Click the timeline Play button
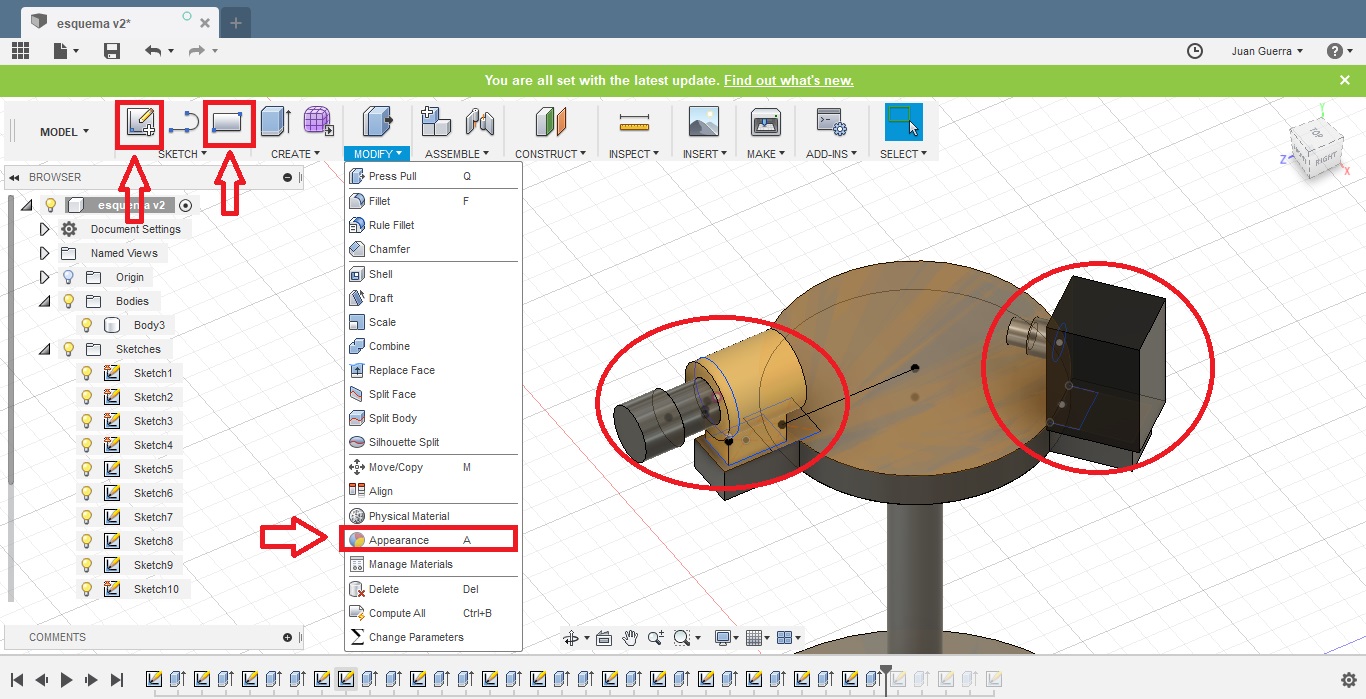 tap(66, 680)
